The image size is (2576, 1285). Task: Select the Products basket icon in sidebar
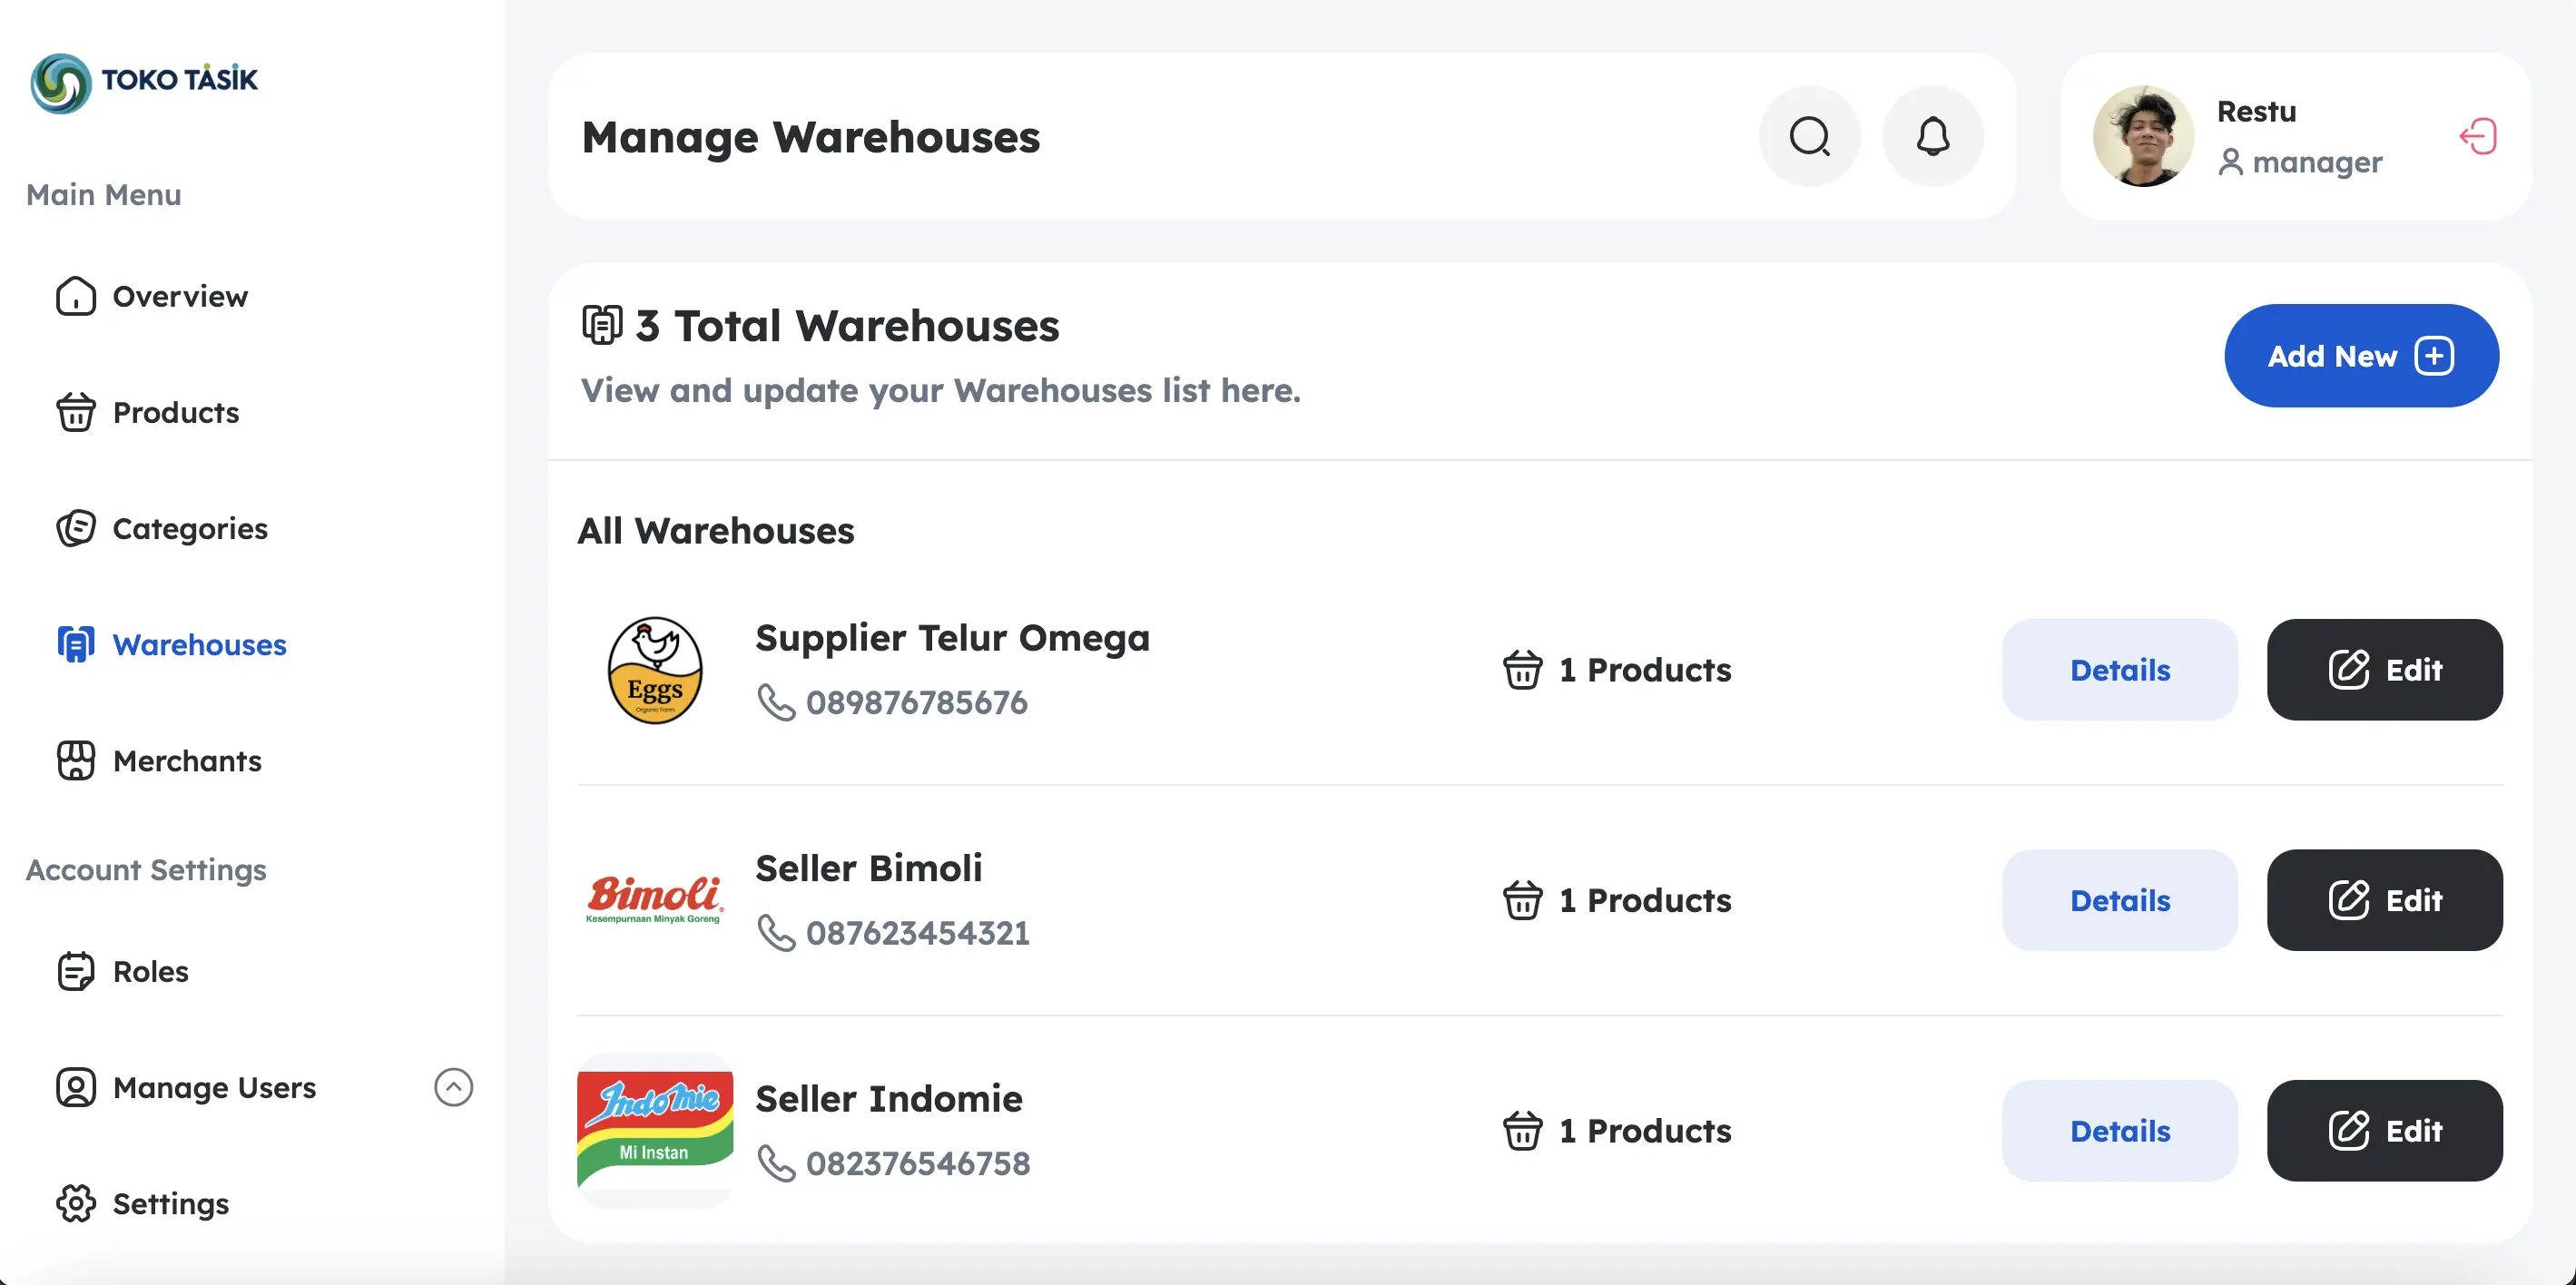(x=76, y=412)
